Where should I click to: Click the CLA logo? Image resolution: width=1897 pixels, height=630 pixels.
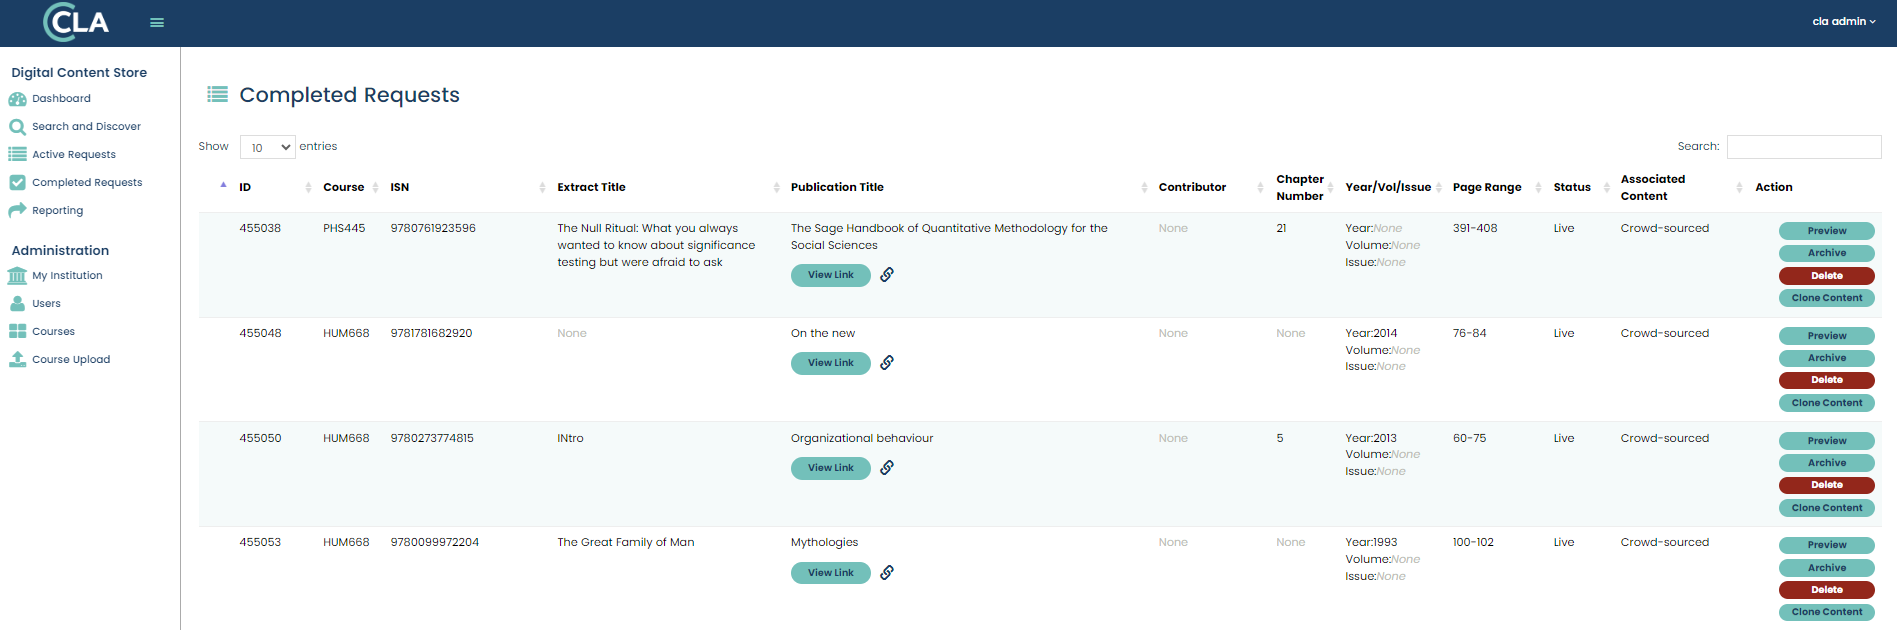click(76, 22)
